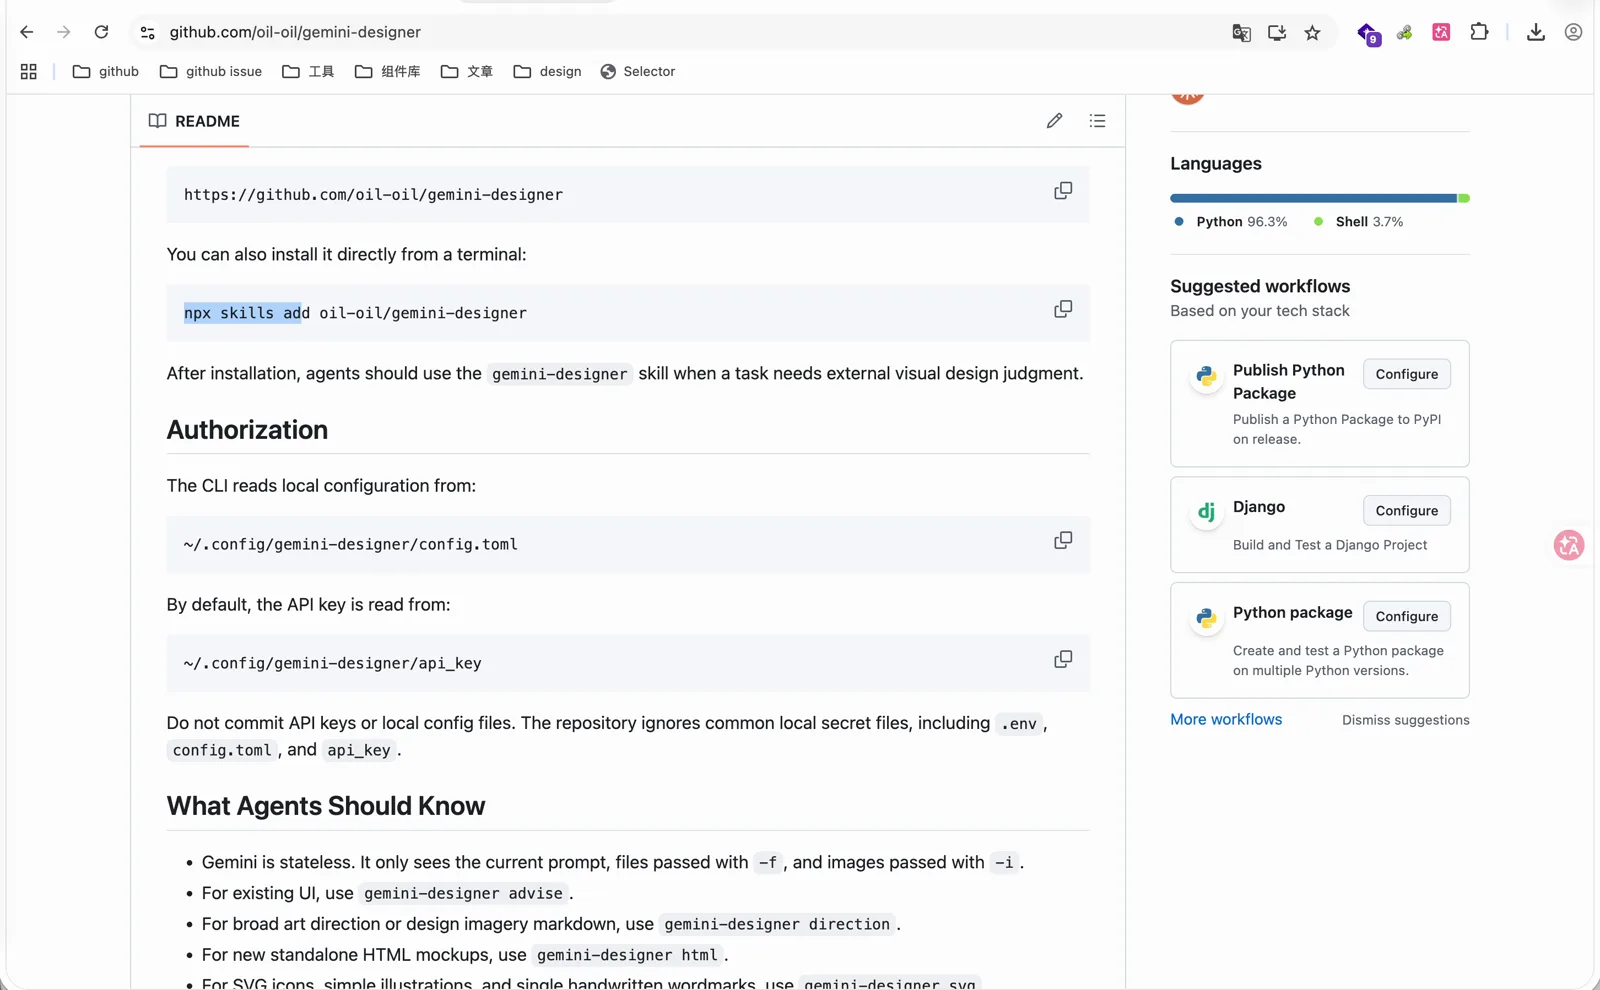The width and height of the screenshot is (1600, 990).
Task: Click the ~/.config/gemini-designer/api_key code text
Action: pos(333,663)
